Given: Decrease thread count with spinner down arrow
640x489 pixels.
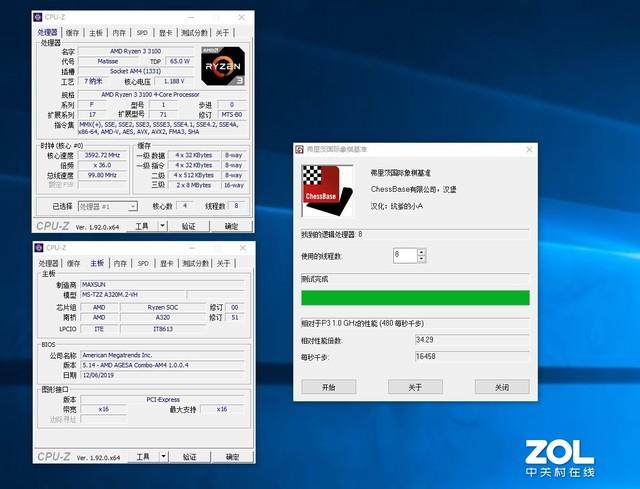Looking at the screenshot, I should pyautogui.click(x=422, y=259).
